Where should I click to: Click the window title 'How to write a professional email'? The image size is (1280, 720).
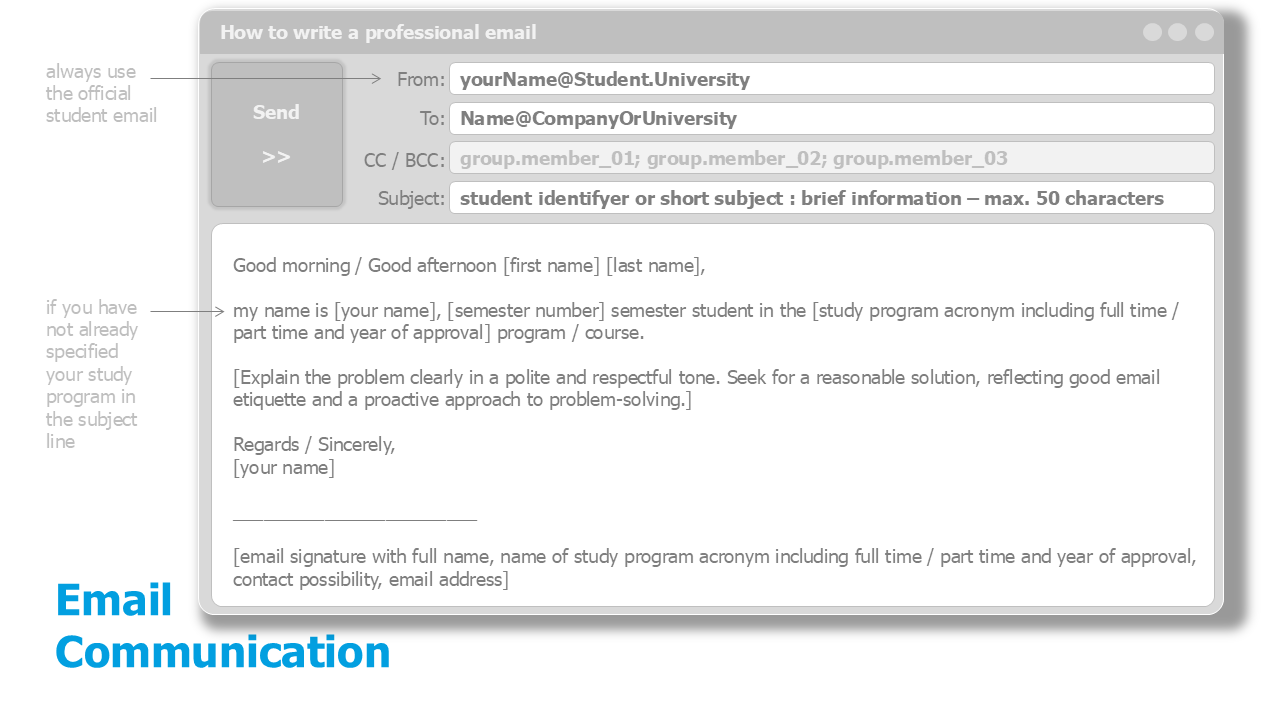(x=378, y=32)
